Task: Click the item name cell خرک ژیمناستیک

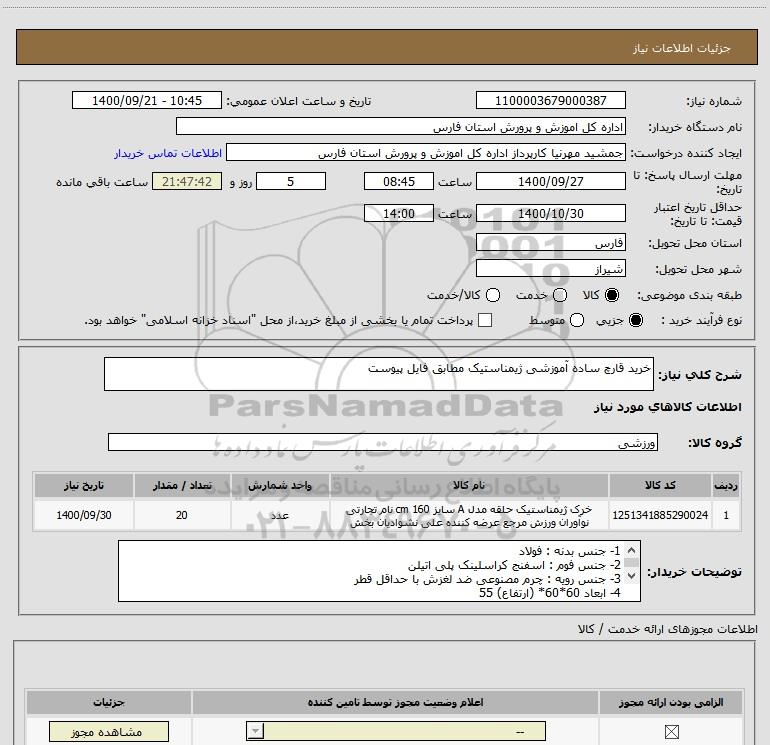Action: pyautogui.click(x=469, y=515)
